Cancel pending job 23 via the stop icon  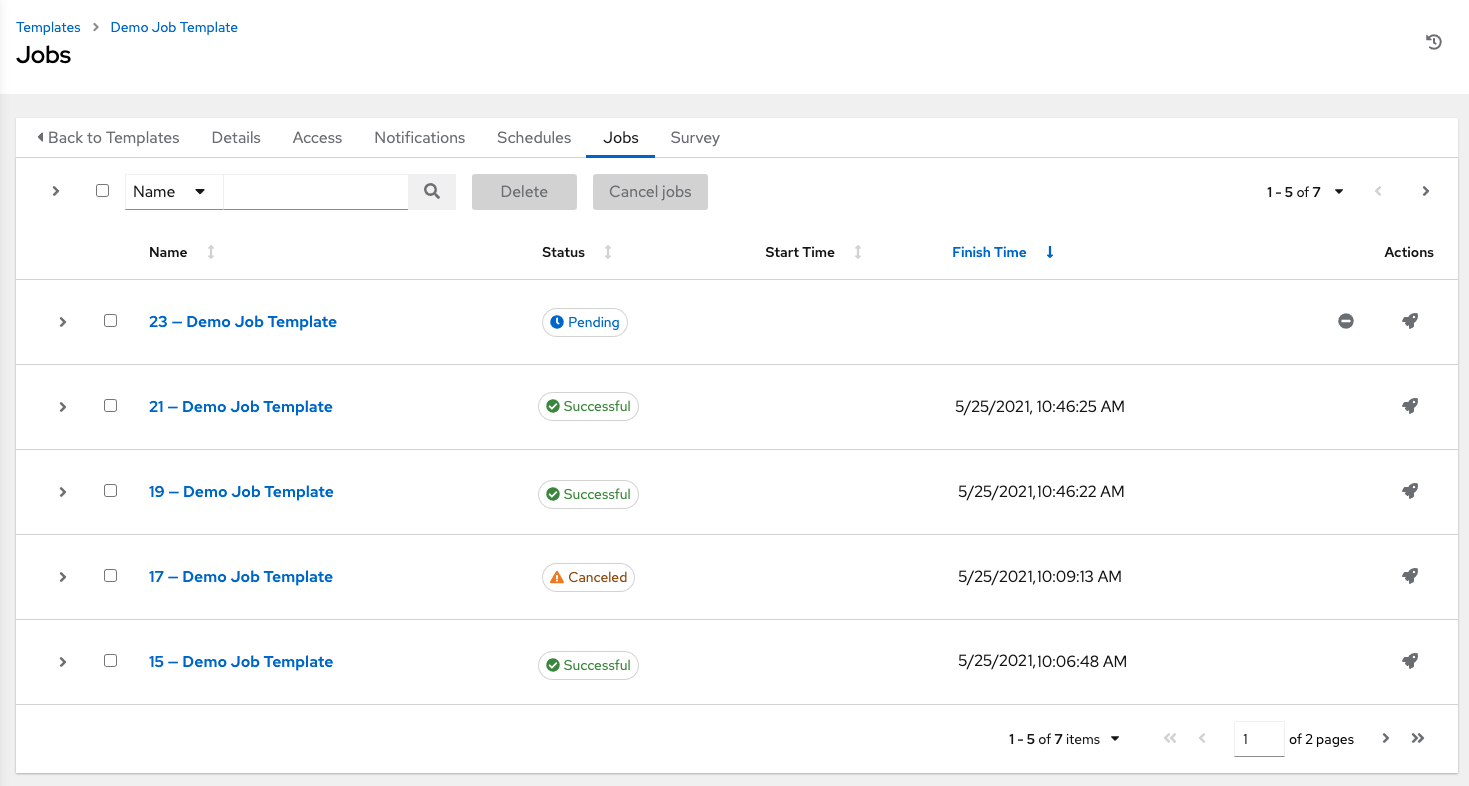1346,321
